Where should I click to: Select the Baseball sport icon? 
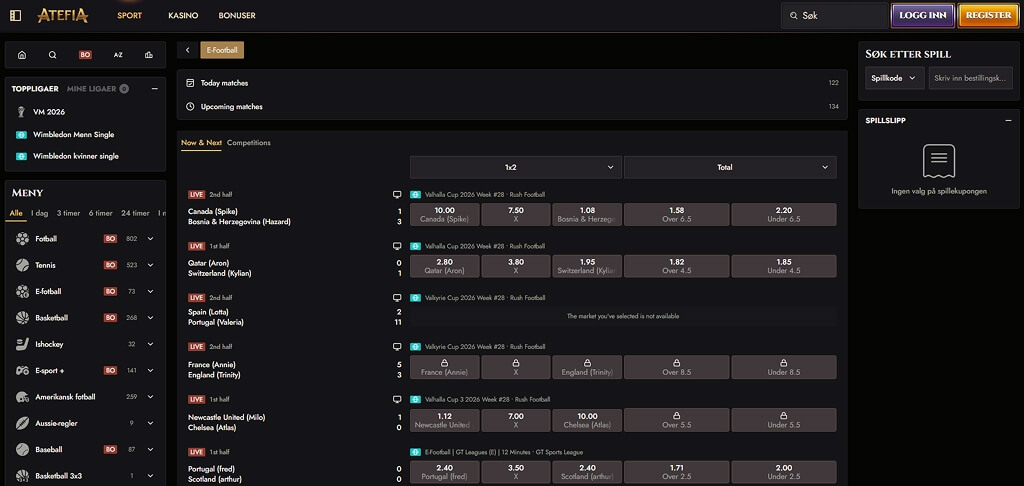[22, 449]
